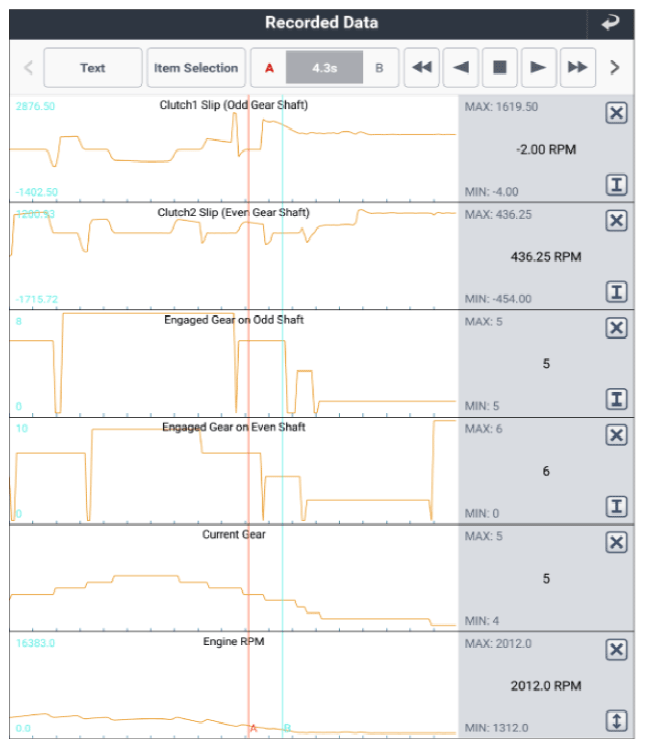Select the Engaged Gear on Odd Shaft title

(234, 320)
